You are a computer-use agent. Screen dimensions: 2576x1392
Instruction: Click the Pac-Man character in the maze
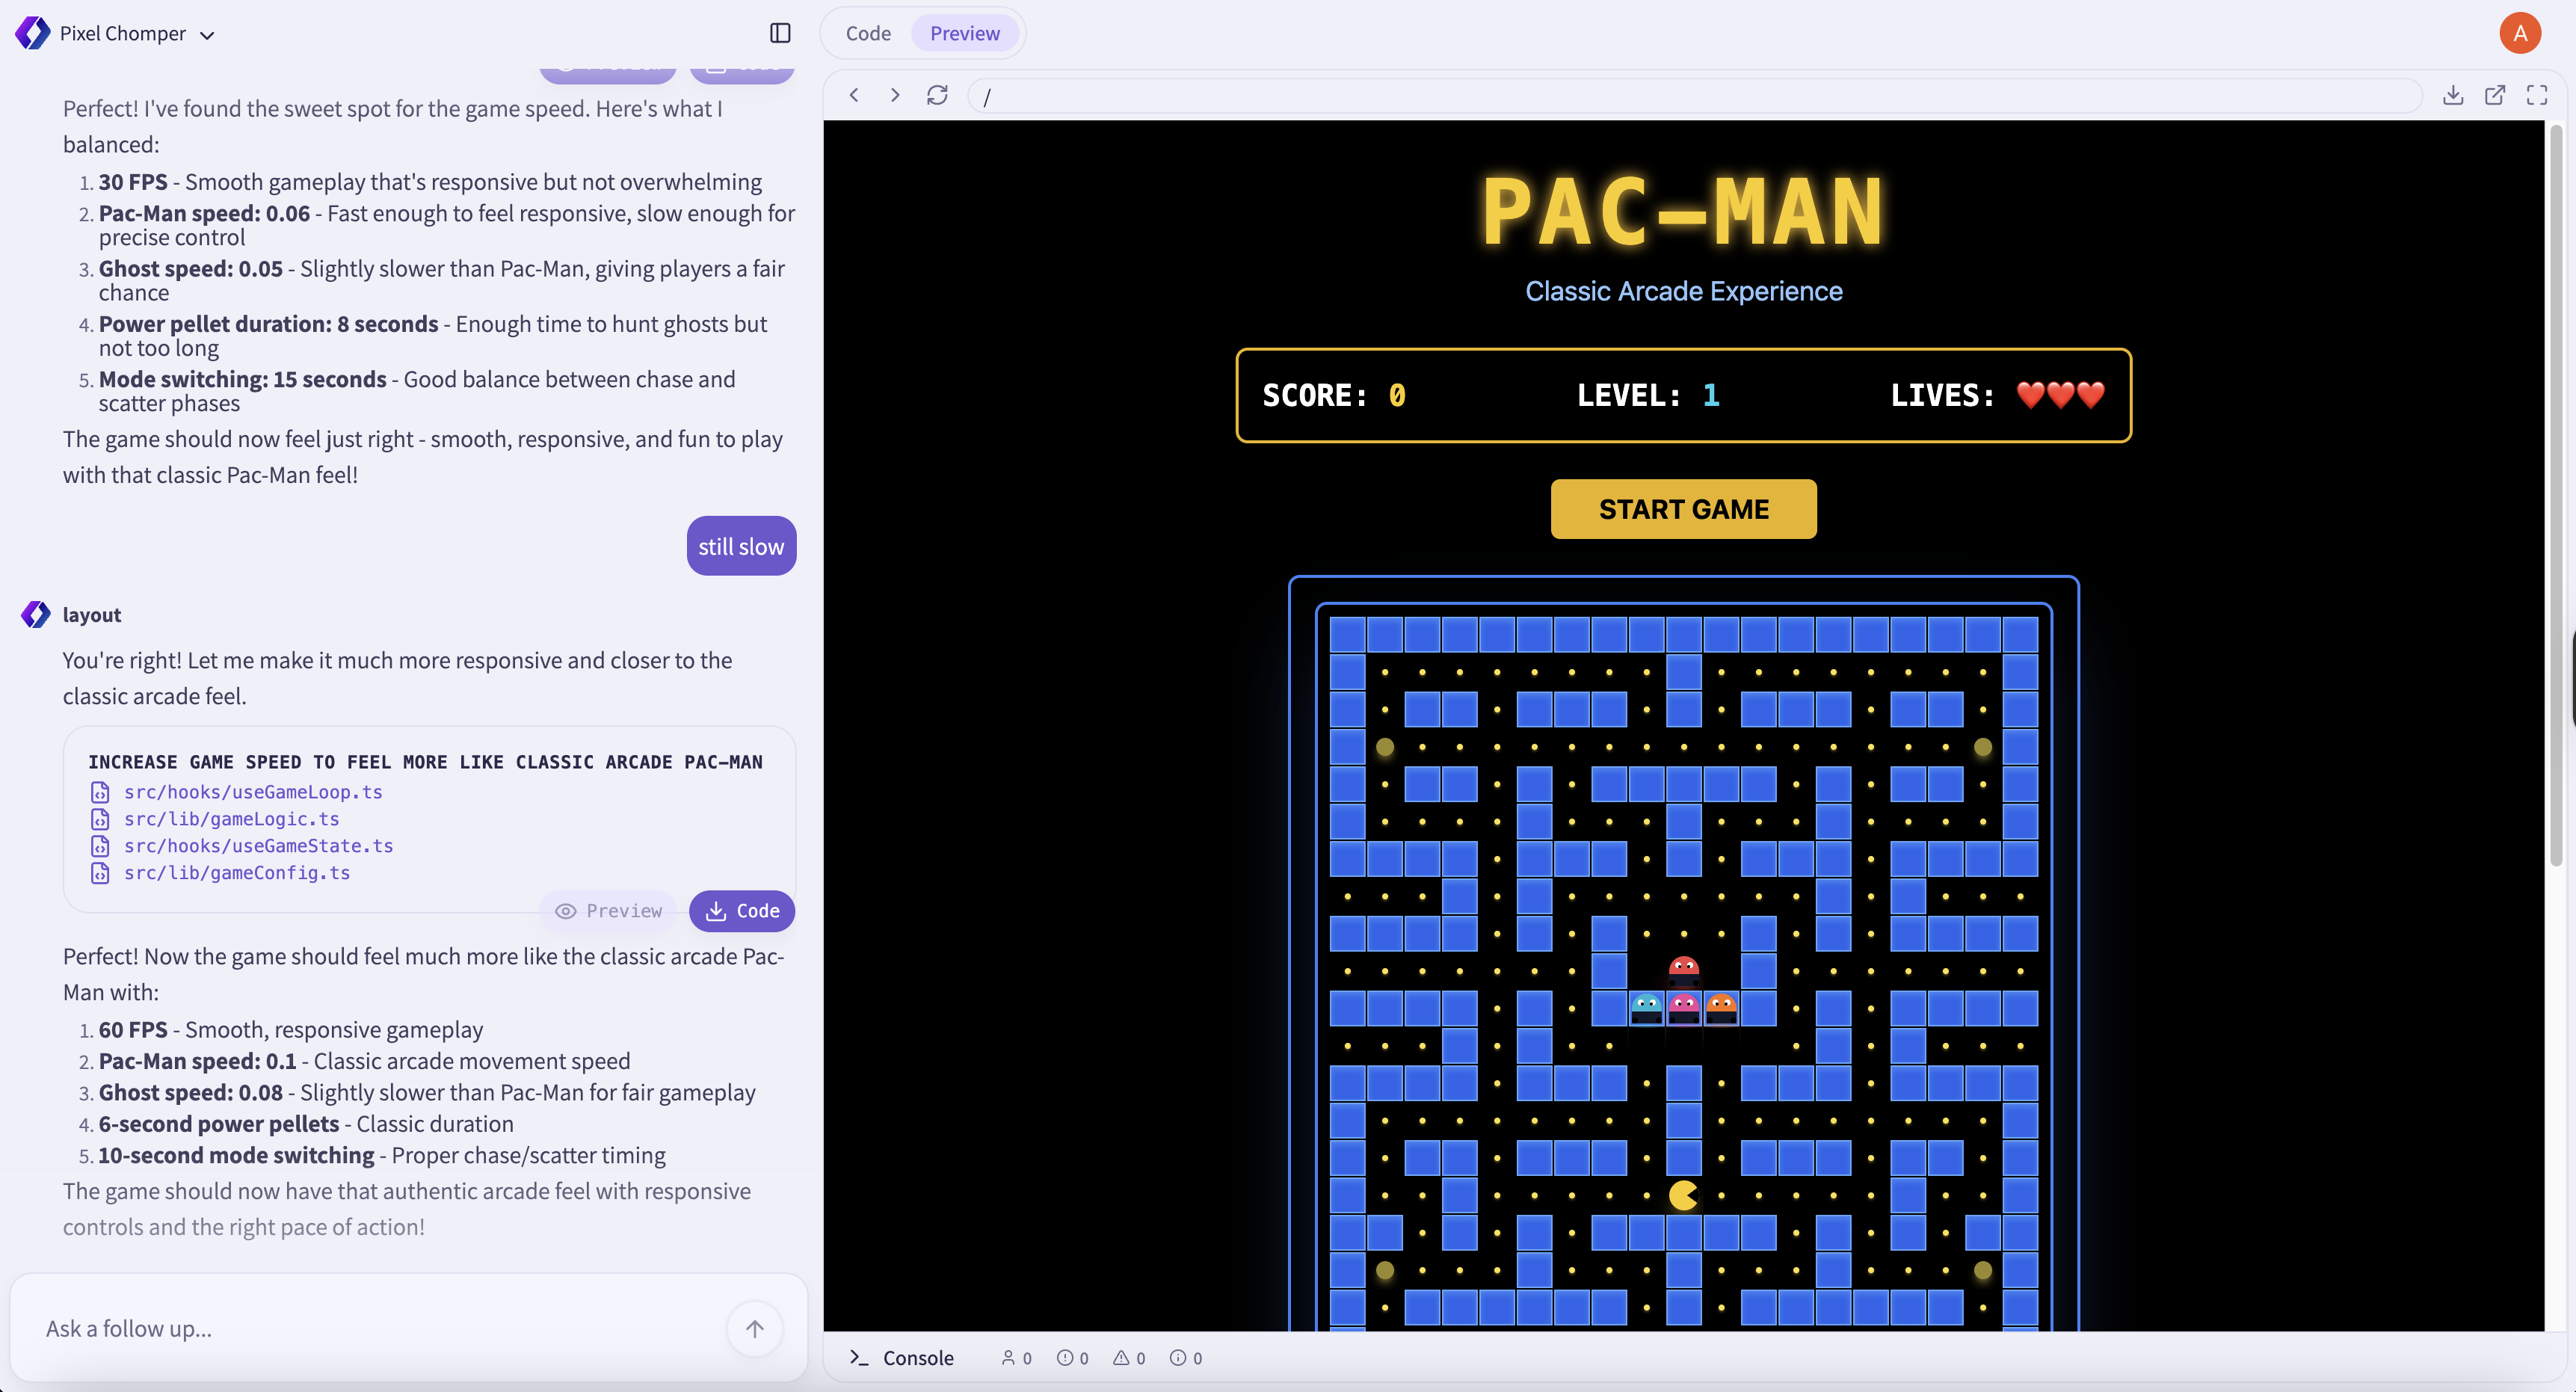click(x=1684, y=1195)
